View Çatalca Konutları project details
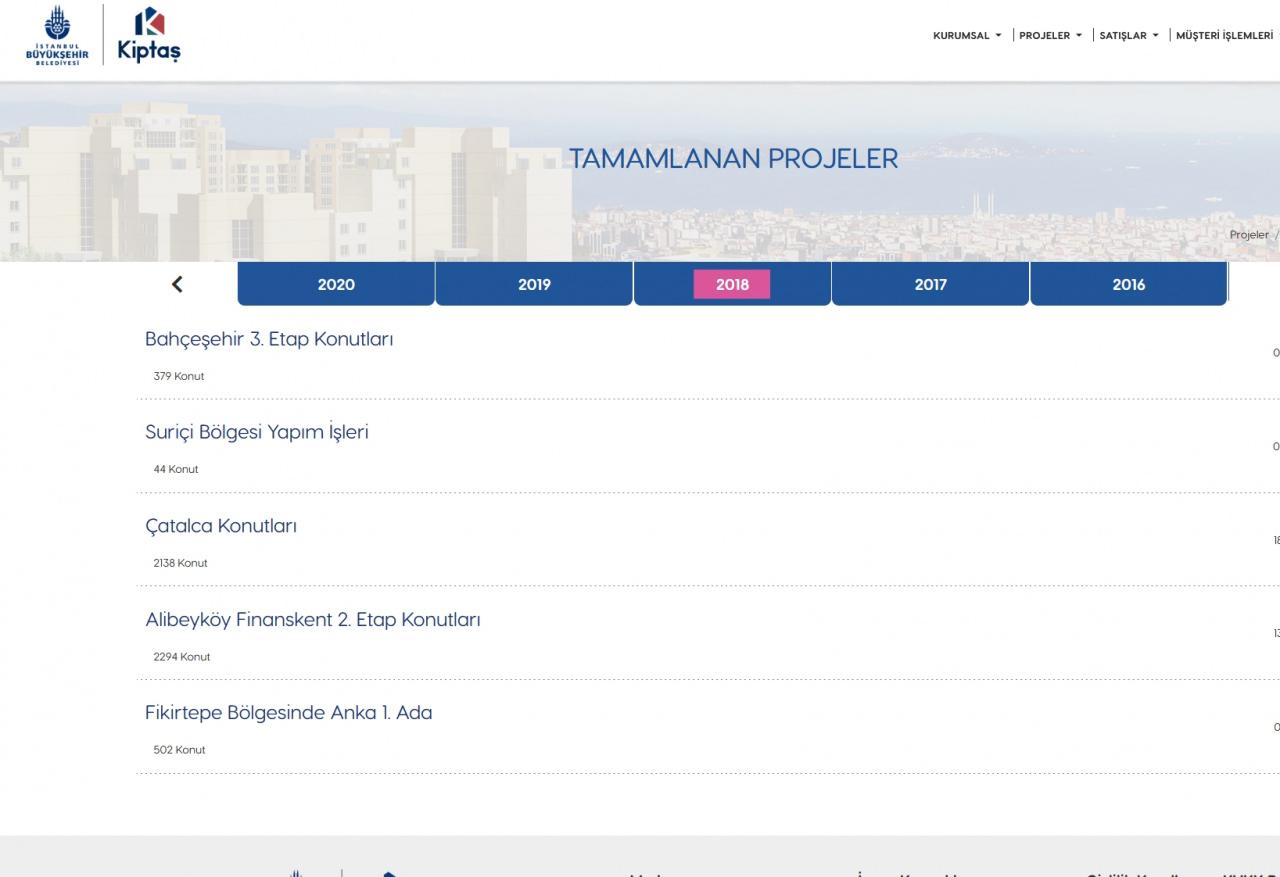 (x=221, y=526)
